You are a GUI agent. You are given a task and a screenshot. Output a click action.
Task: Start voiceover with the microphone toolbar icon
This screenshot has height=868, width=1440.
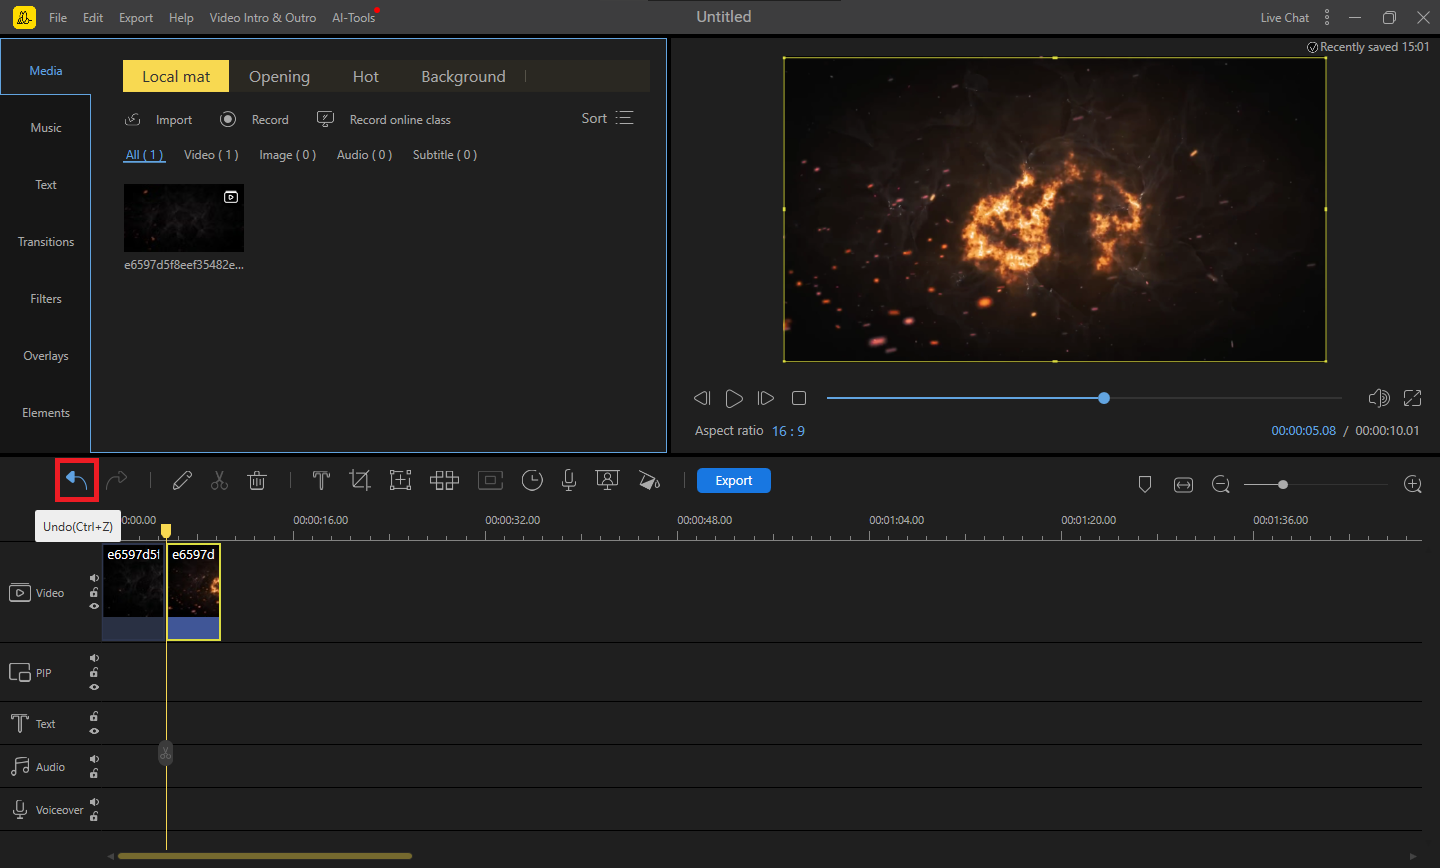(x=569, y=481)
